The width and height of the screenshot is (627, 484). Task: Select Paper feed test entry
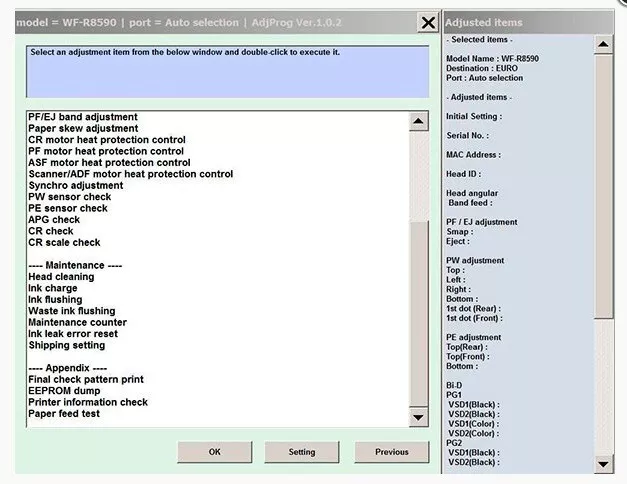(x=64, y=414)
